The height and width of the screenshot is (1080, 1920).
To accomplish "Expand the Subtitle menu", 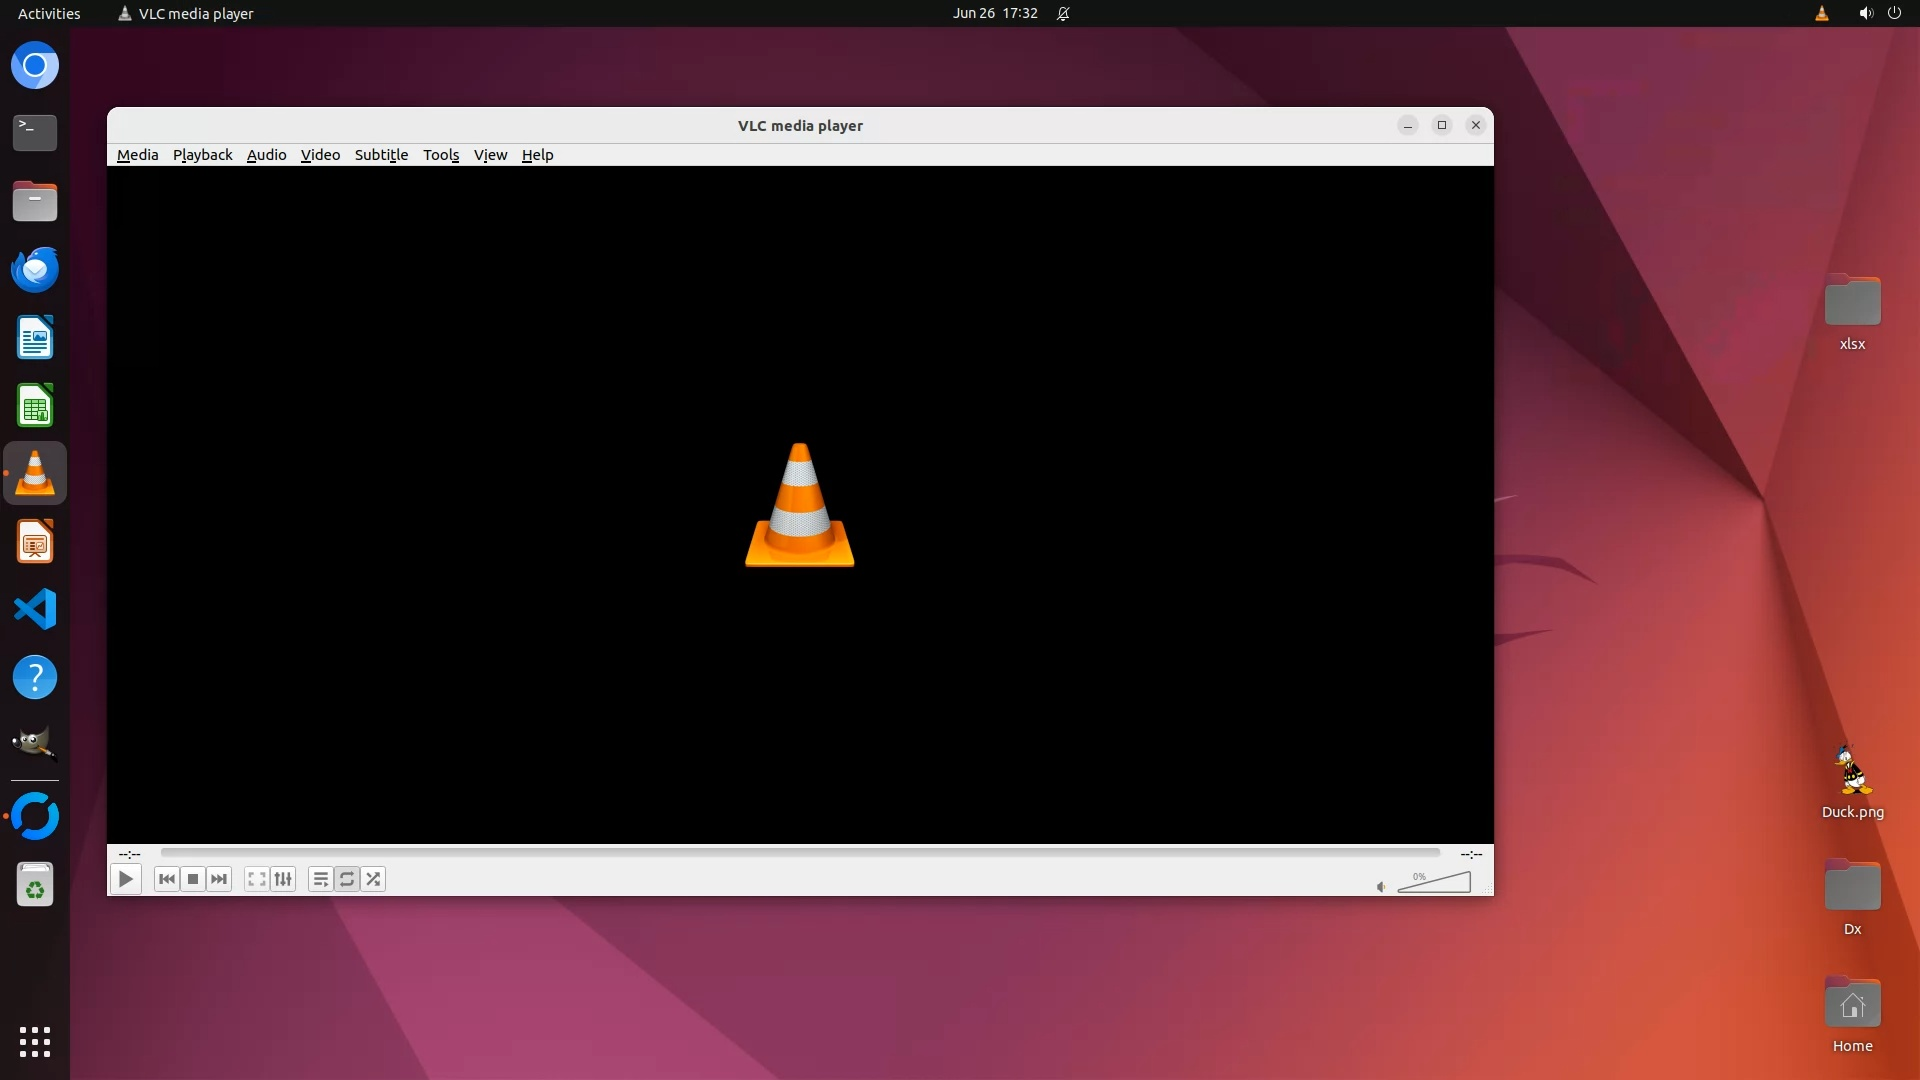I will pyautogui.click(x=381, y=155).
